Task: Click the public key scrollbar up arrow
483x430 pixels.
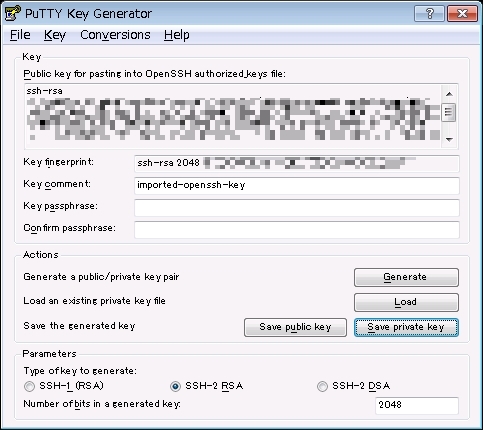Action: 449,94
